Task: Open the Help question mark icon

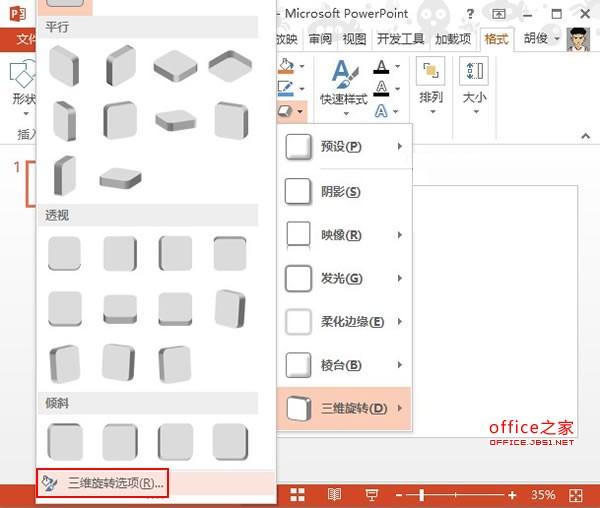Action: pos(470,14)
